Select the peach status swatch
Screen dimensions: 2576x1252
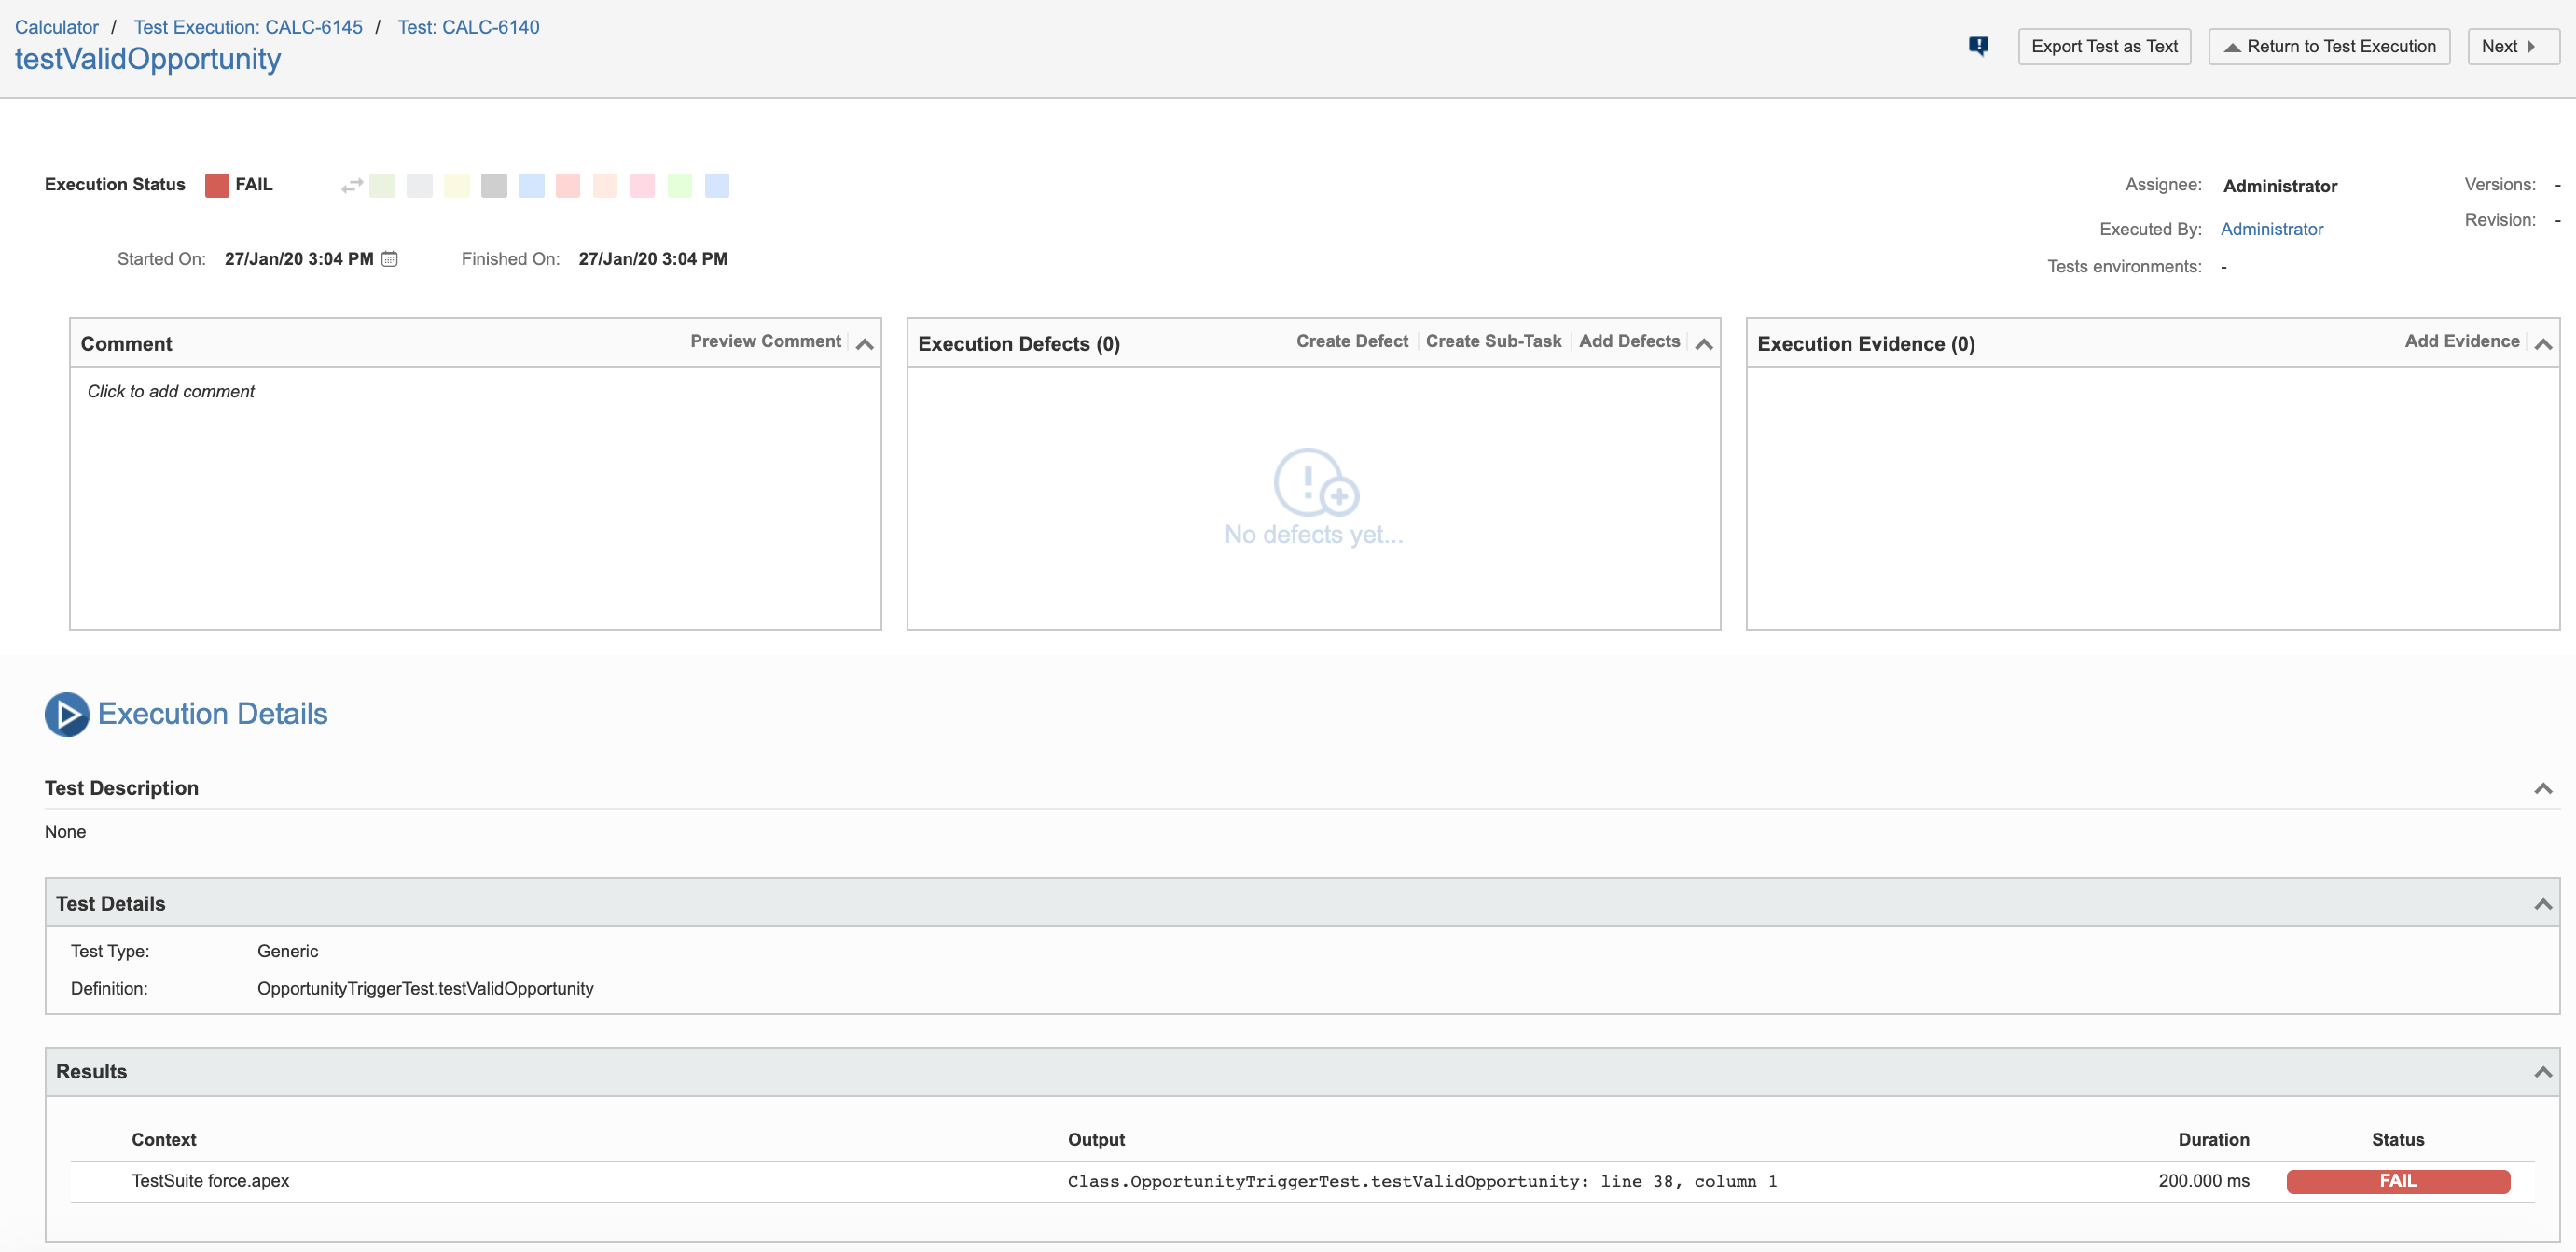point(605,185)
